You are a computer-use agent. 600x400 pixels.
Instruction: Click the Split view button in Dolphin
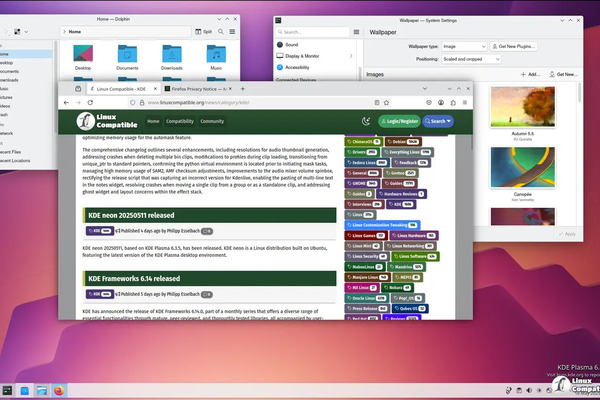[205, 32]
